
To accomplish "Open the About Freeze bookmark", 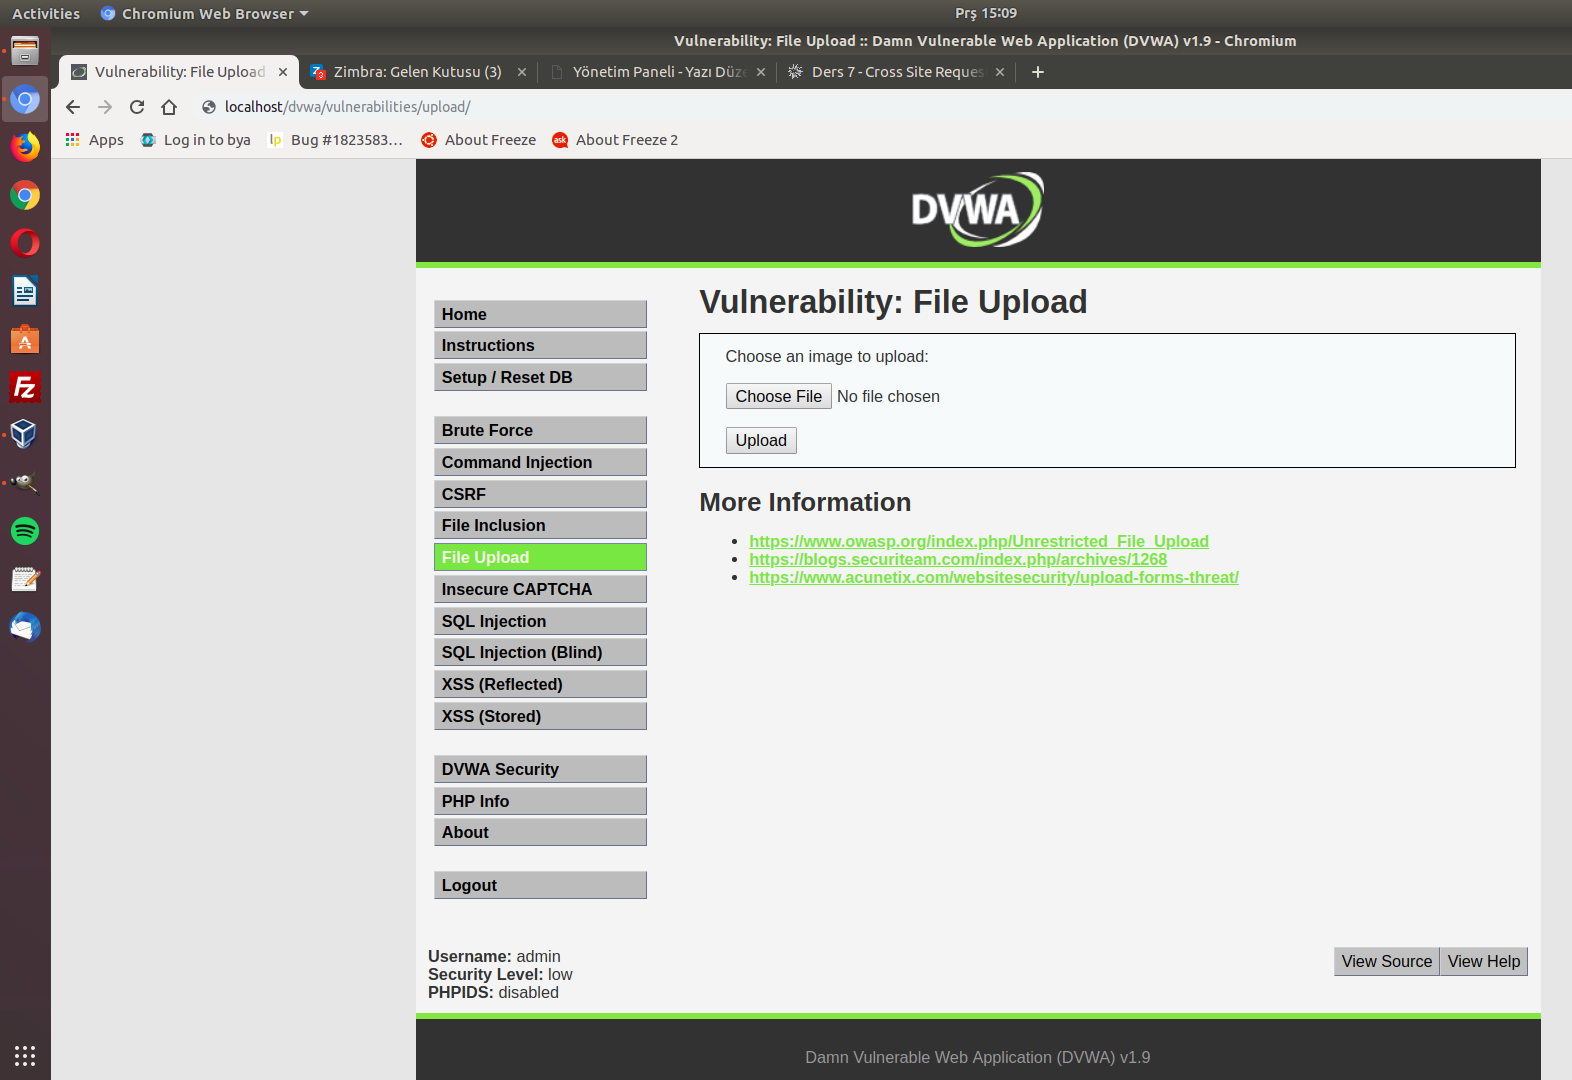I will [x=479, y=140].
